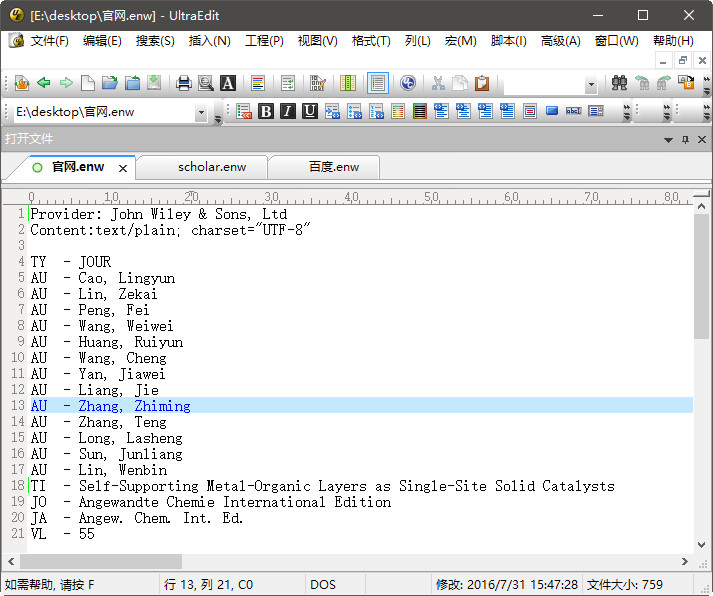Click the file path input E:\desktop\官网.enw
713x596 pixels.
105,112
